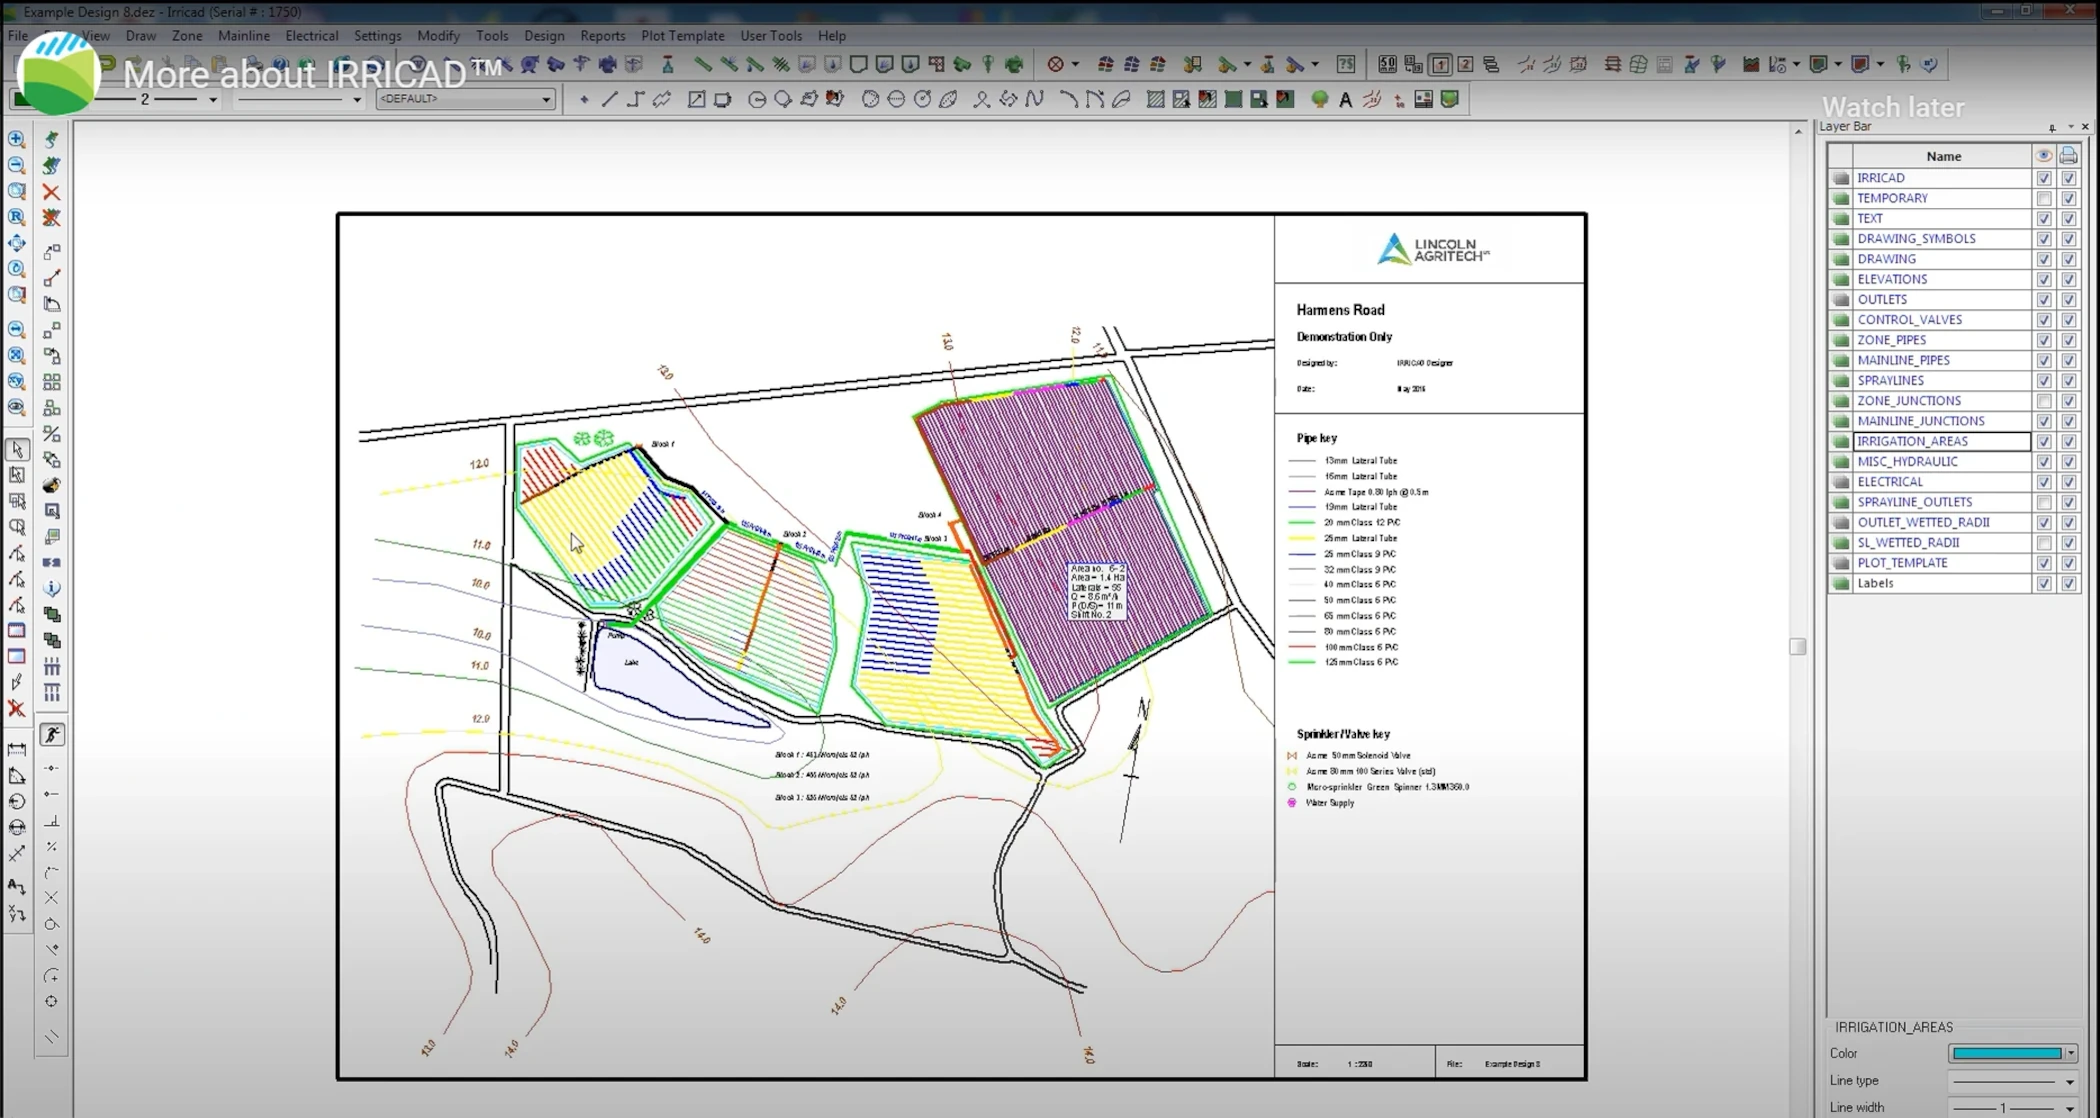The width and height of the screenshot is (2100, 1118).
Task: Open the line width 2 dropdown
Action: coord(212,99)
